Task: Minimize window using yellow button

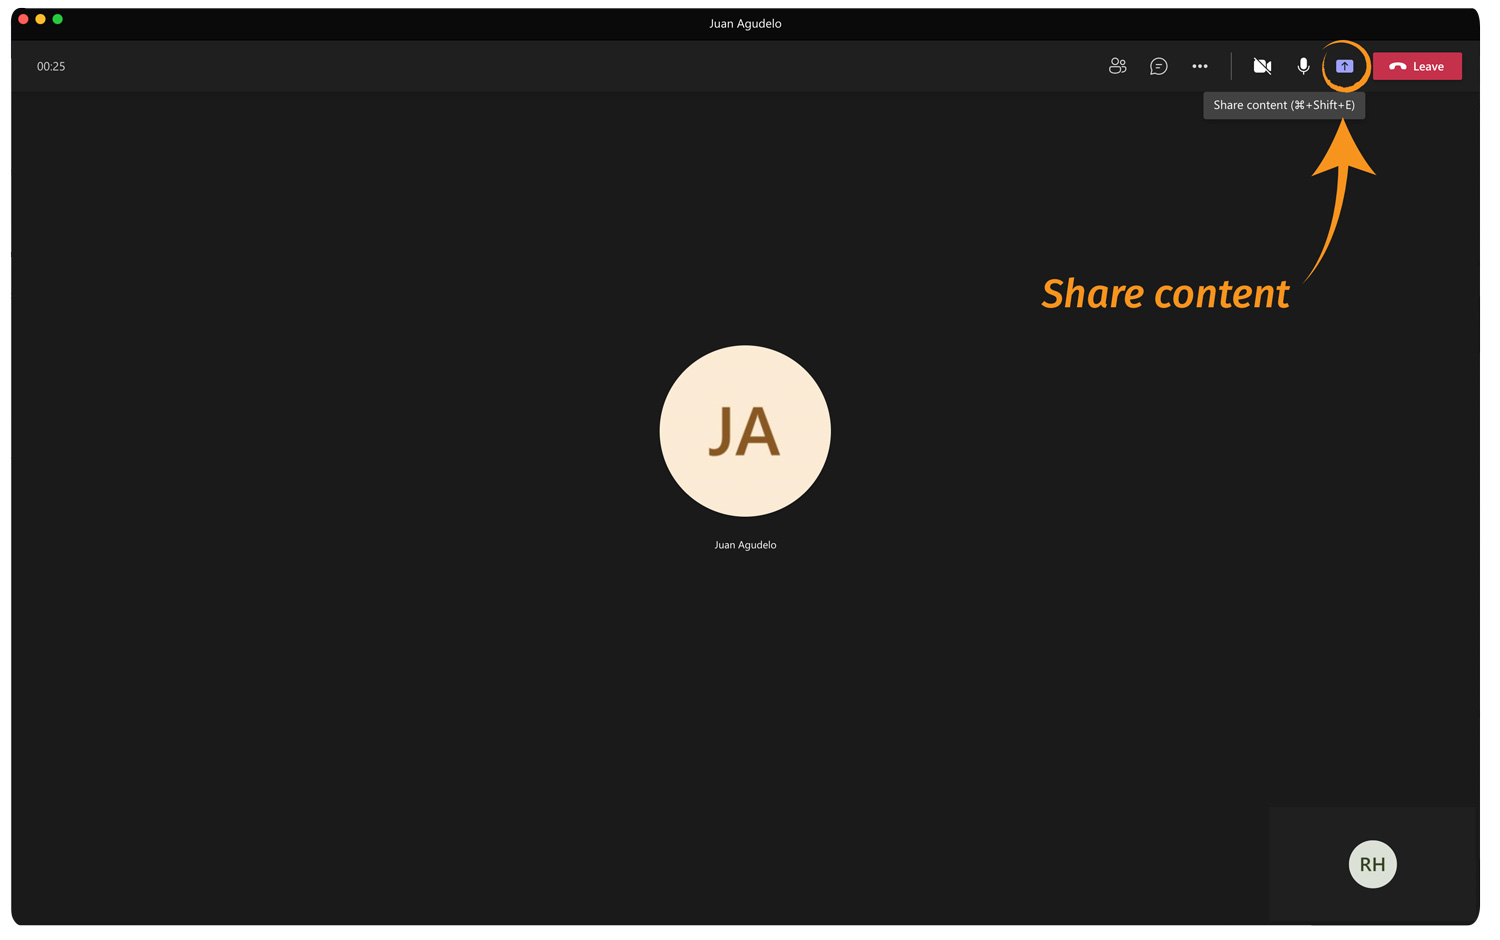Action: (x=40, y=19)
